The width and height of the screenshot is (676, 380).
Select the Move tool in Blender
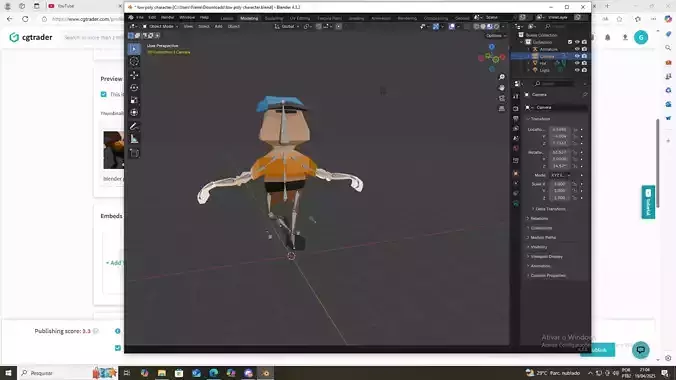[x=134, y=75]
